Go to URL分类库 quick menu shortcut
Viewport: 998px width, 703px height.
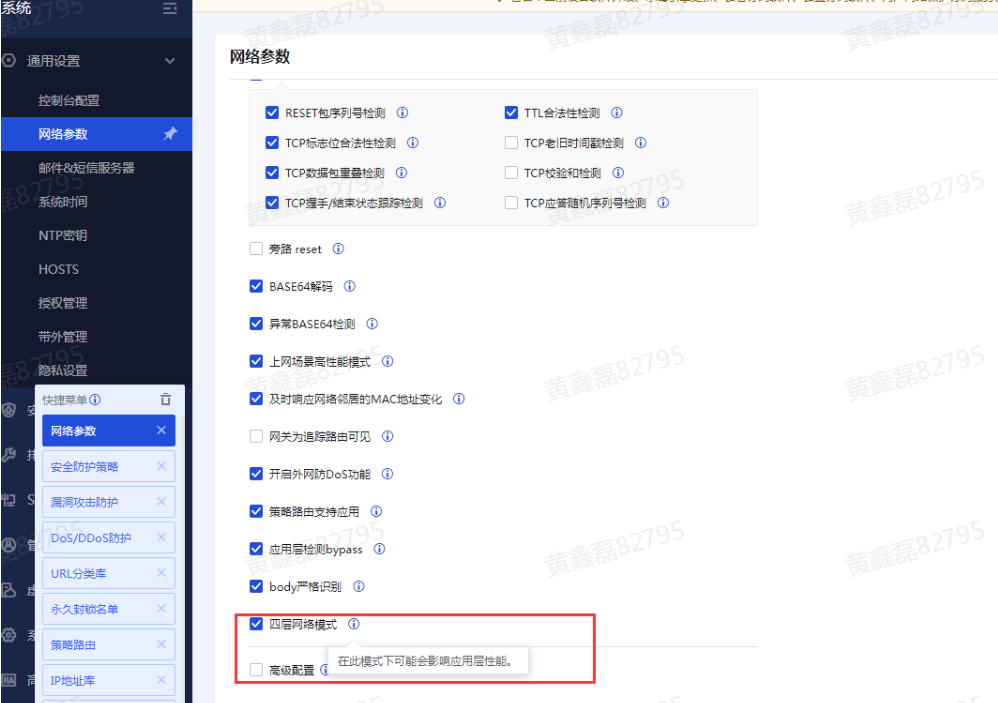point(109,573)
